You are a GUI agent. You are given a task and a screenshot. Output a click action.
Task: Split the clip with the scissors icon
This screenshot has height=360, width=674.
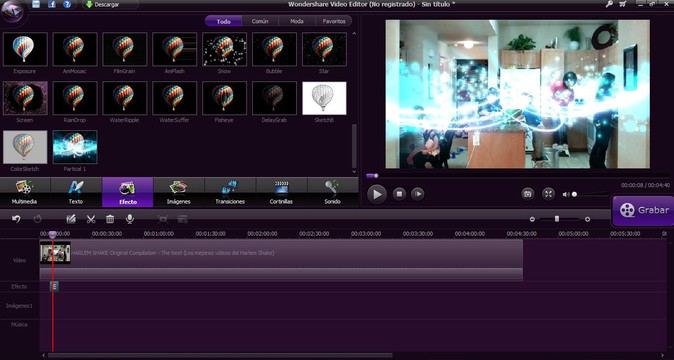tap(91, 219)
